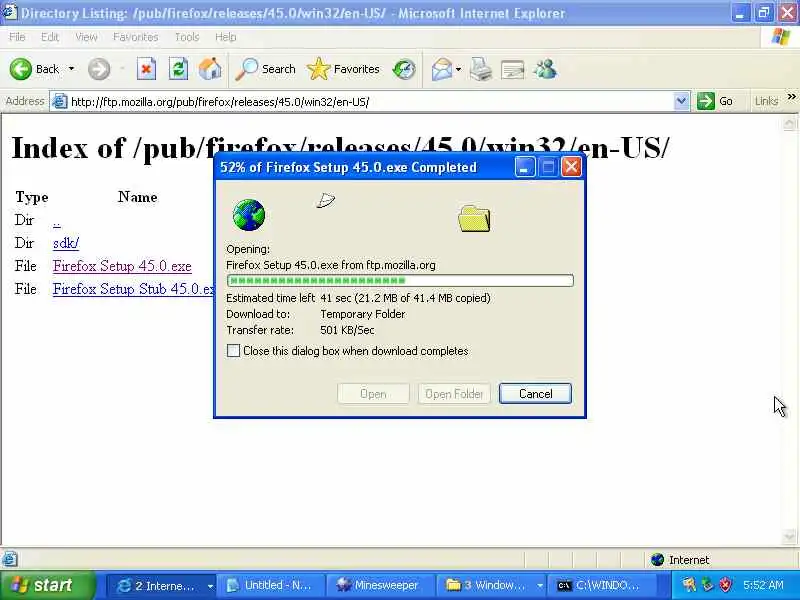
Task: Switch to Untitled Notepad taskbar button
Action: pos(270,585)
